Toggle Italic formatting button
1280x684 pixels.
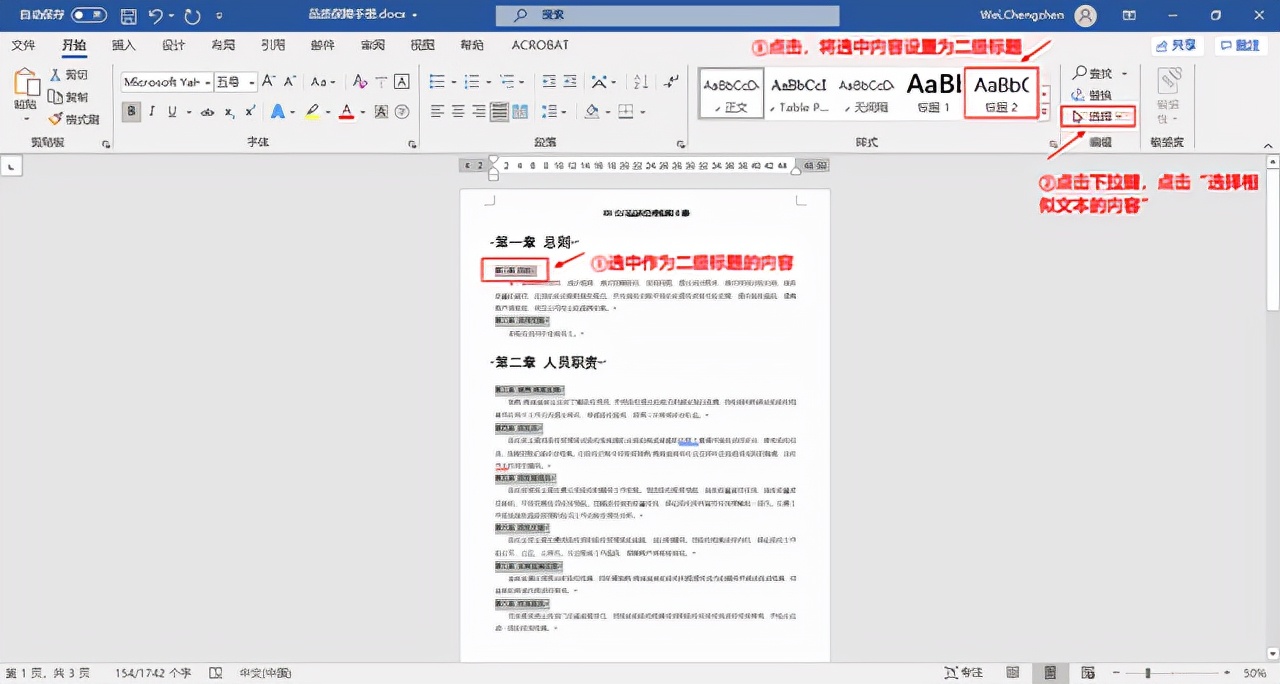click(x=152, y=112)
